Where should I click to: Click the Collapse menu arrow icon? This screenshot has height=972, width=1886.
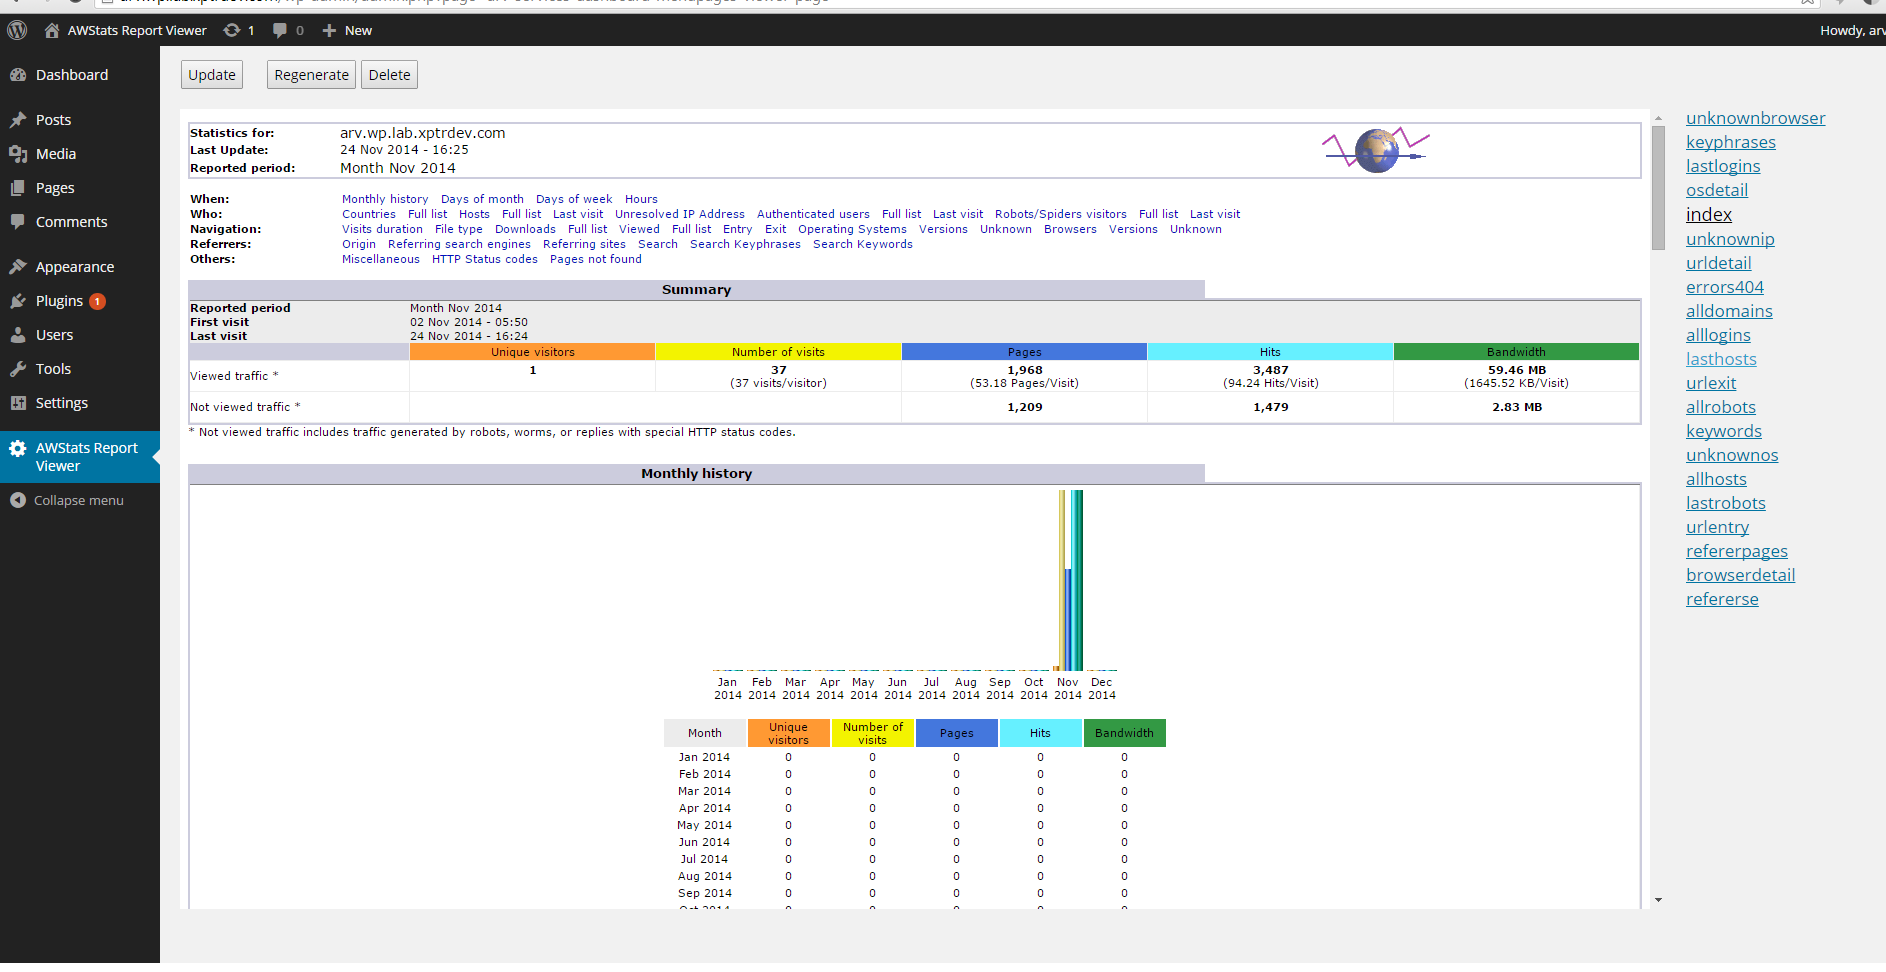click(18, 500)
